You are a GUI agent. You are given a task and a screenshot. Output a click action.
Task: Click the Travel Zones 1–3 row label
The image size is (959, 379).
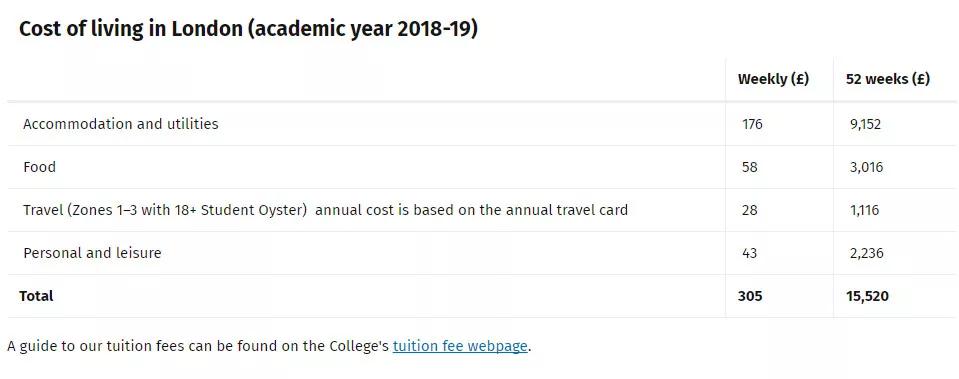click(x=325, y=210)
